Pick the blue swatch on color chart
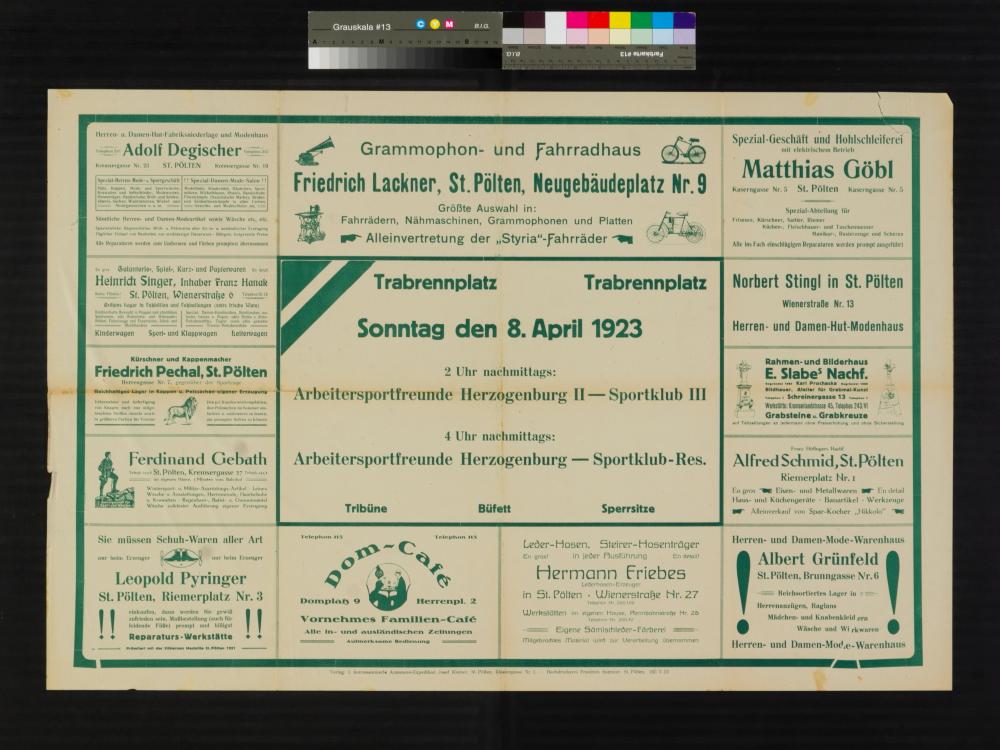 662,20
